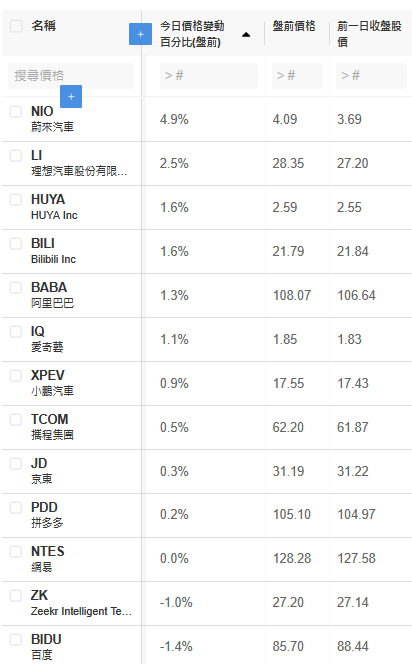The image size is (412, 664).
Task: Toggle sort arrow on 今日價格變動百分比 column
Action: (246, 34)
